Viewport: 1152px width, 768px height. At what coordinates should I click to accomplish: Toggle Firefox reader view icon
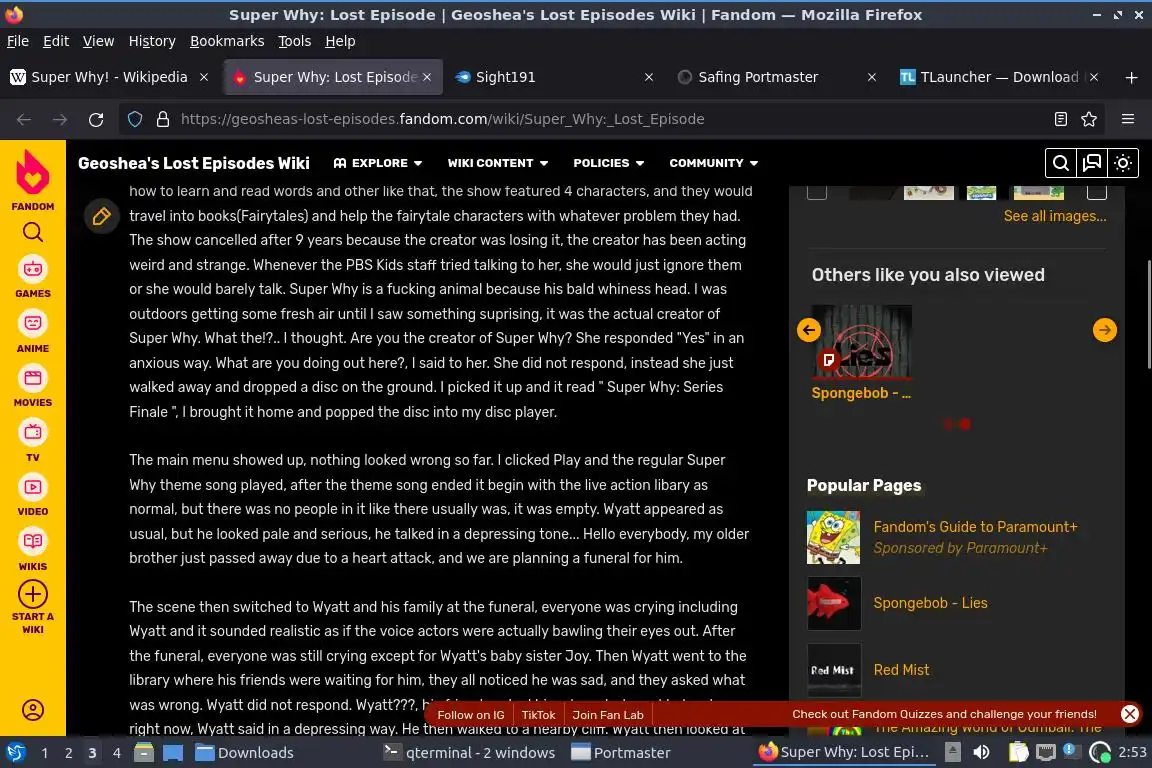[1060, 119]
